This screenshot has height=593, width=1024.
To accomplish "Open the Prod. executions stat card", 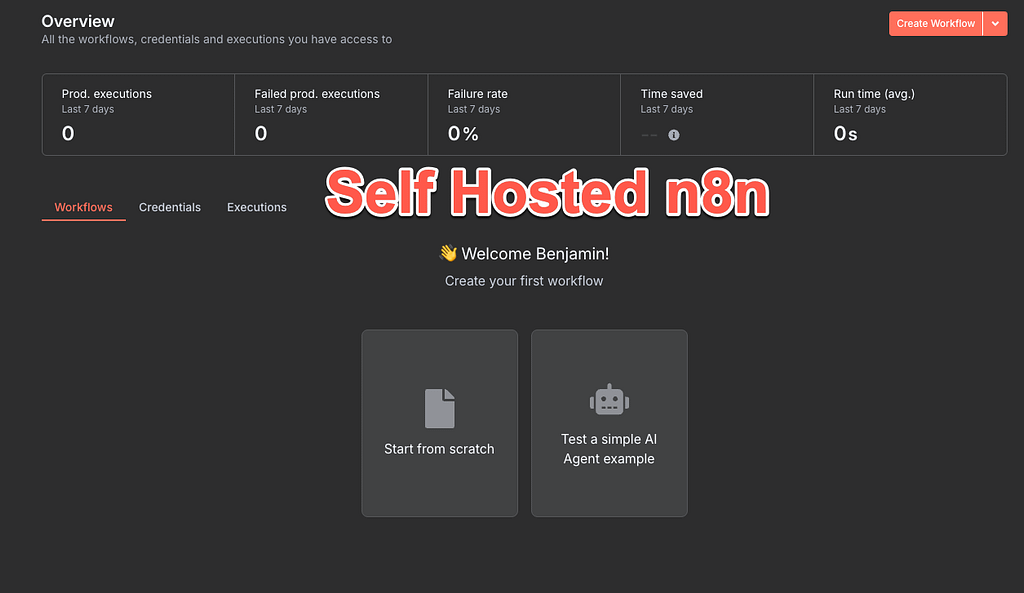I will [138, 114].
